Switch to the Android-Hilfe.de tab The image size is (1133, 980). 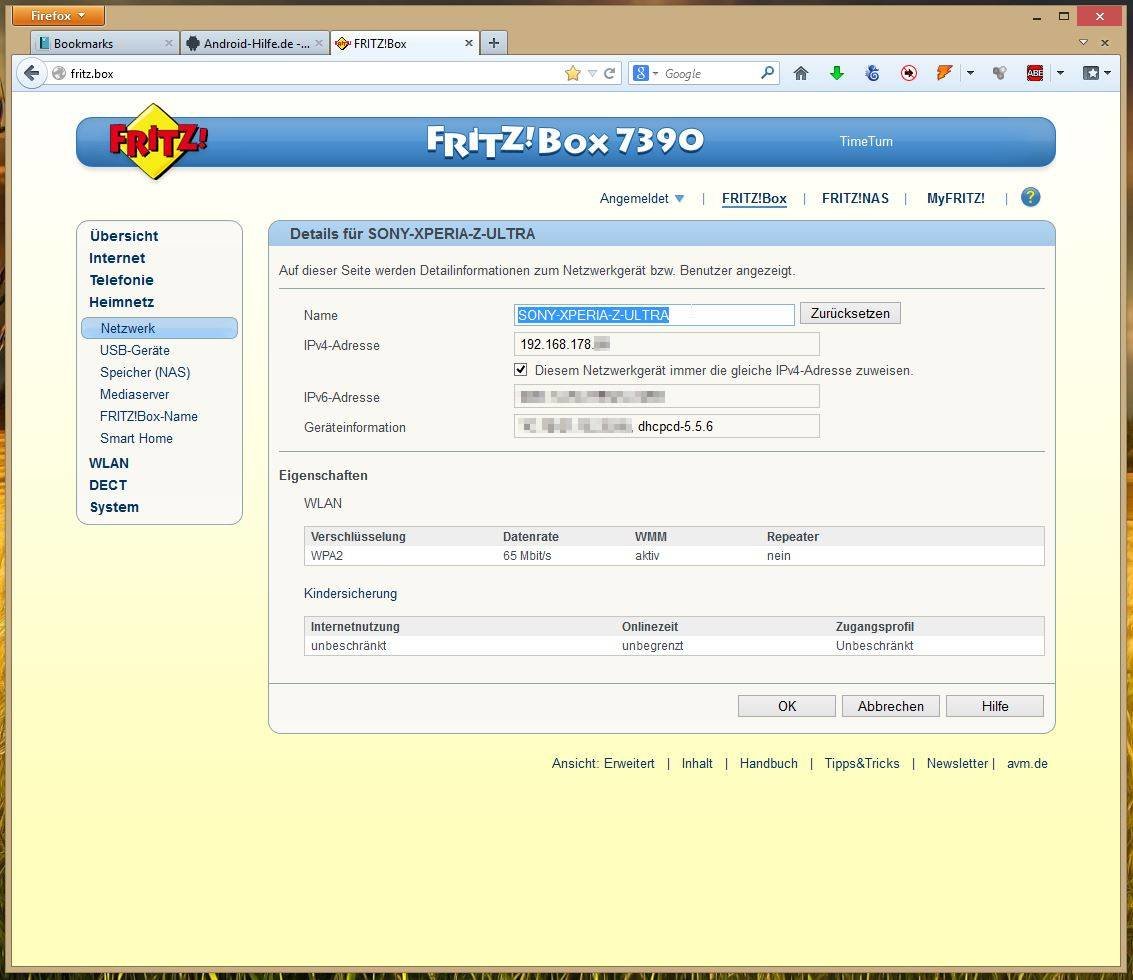(x=254, y=43)
